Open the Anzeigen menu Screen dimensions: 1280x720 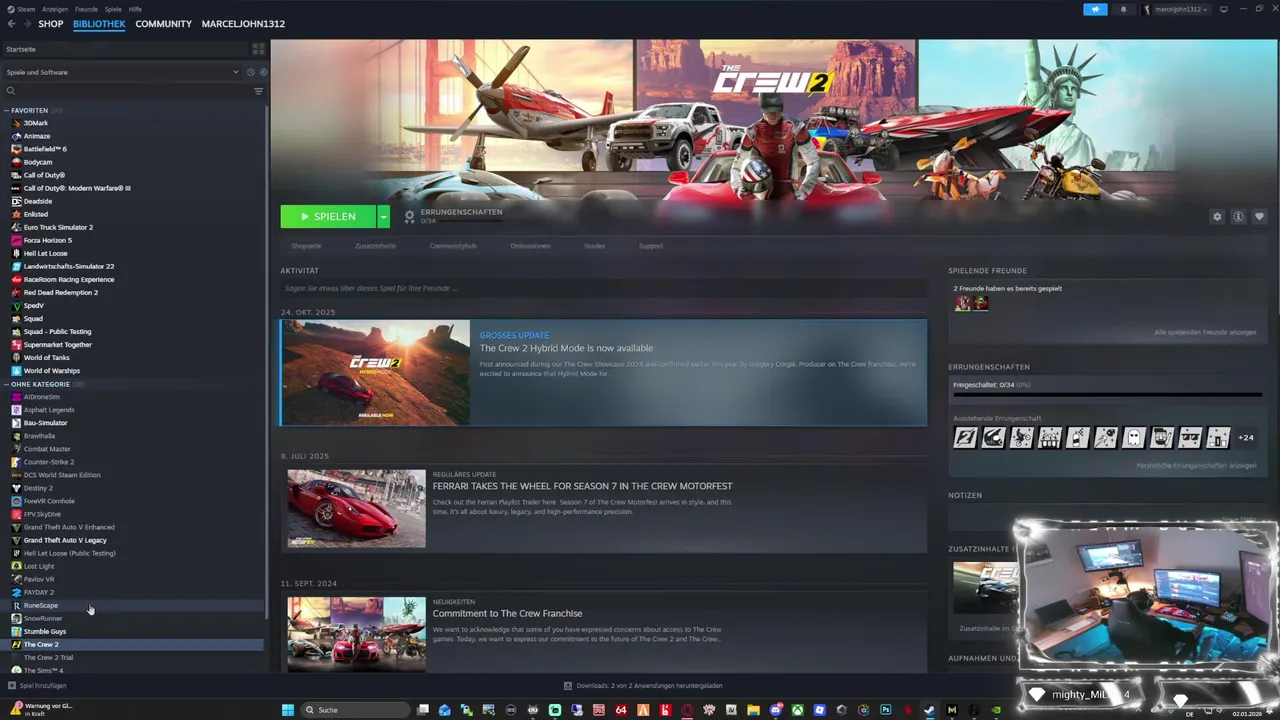coord(55,9)
